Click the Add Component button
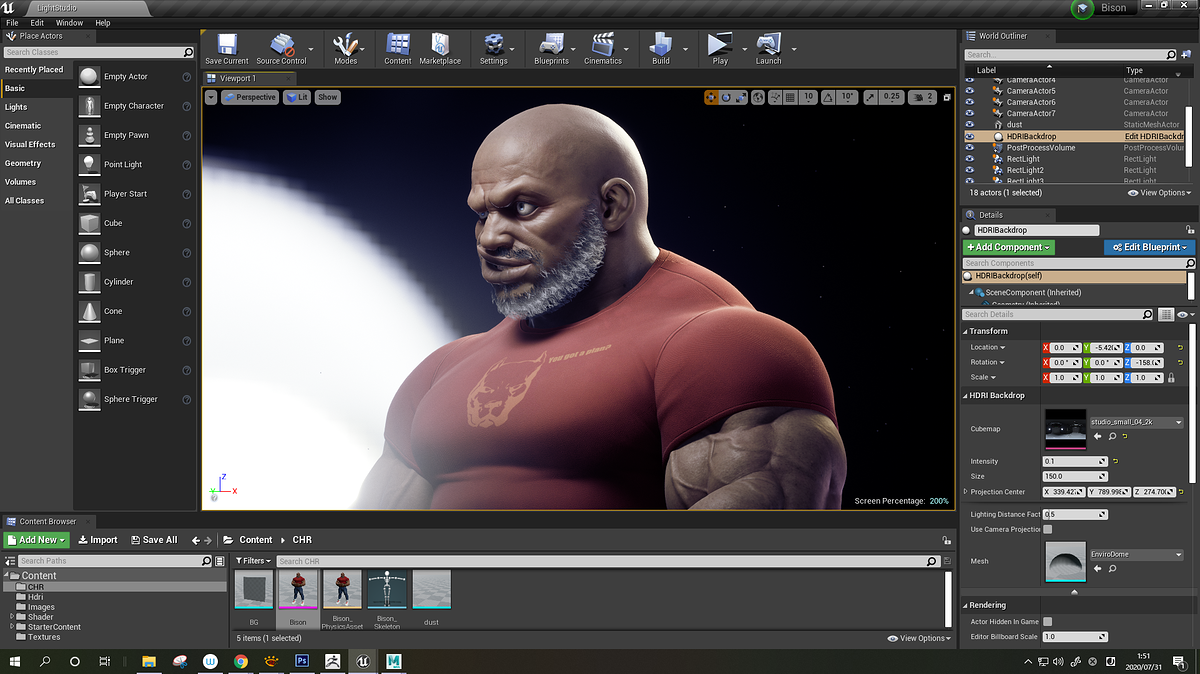Viewport: 1200px width, 674px height. (1009, 247)
